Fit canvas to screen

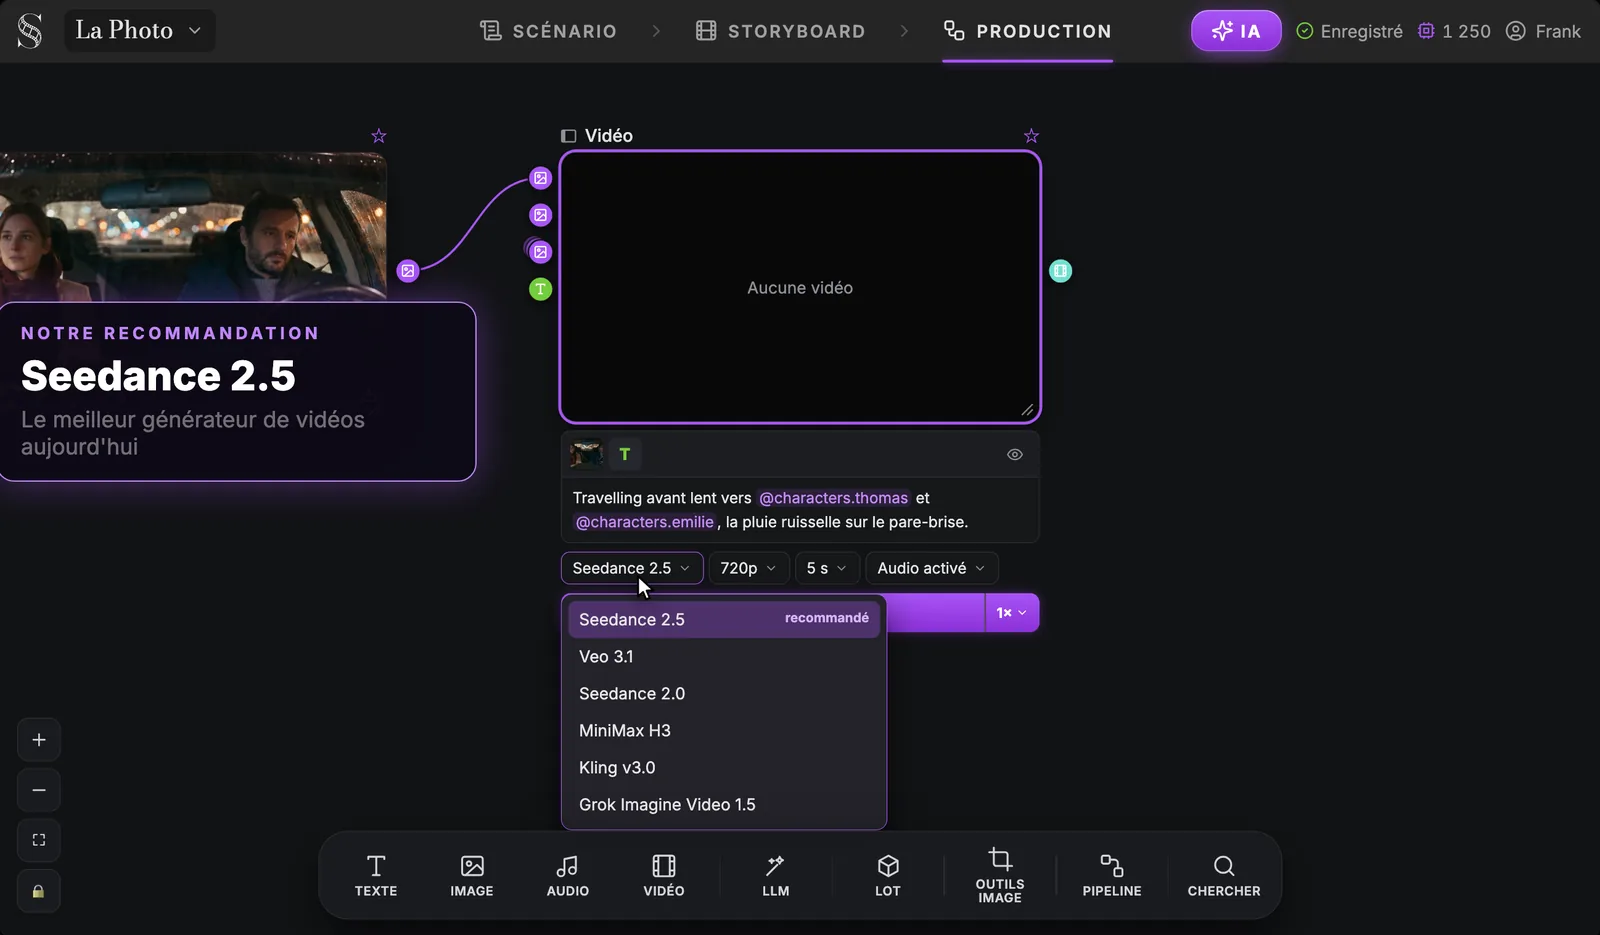tap(39, 840)
